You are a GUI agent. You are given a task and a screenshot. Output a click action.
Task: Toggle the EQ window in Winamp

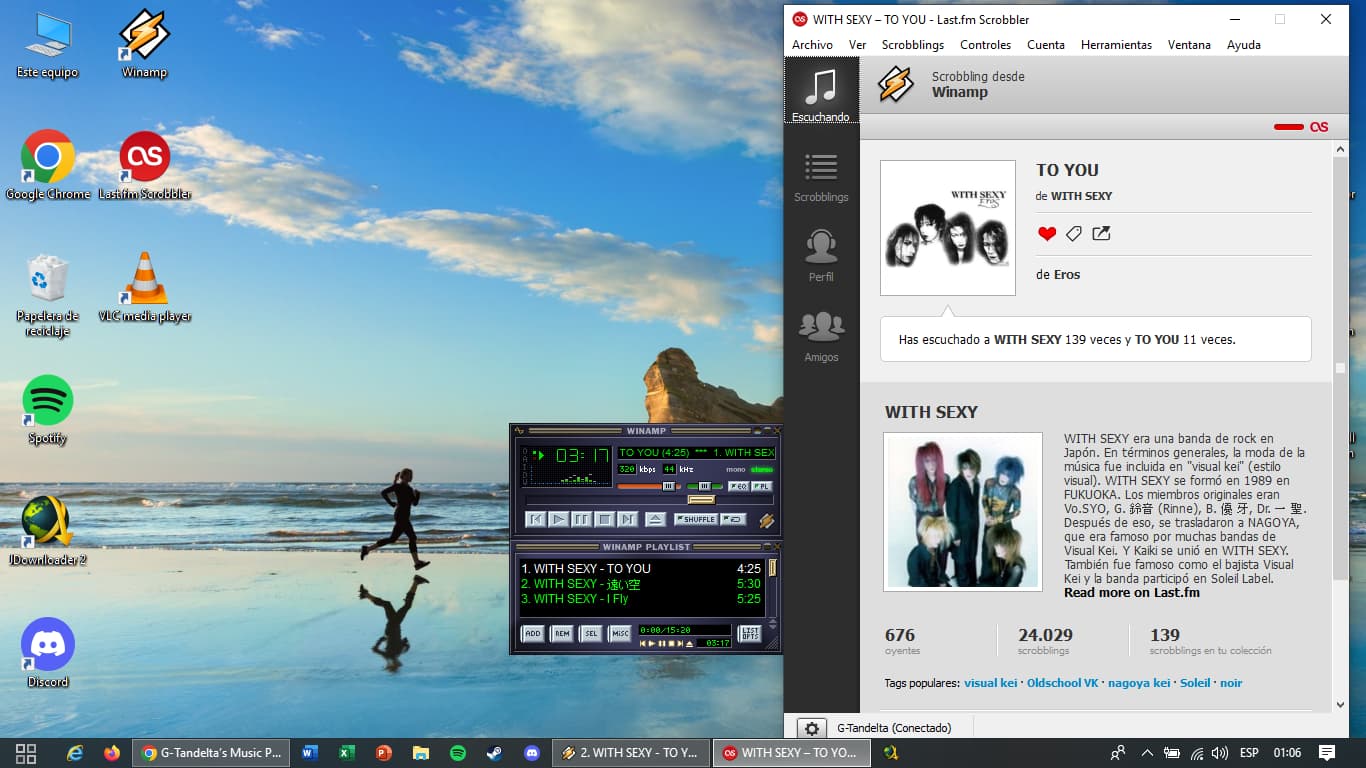(x=738, y=486)
